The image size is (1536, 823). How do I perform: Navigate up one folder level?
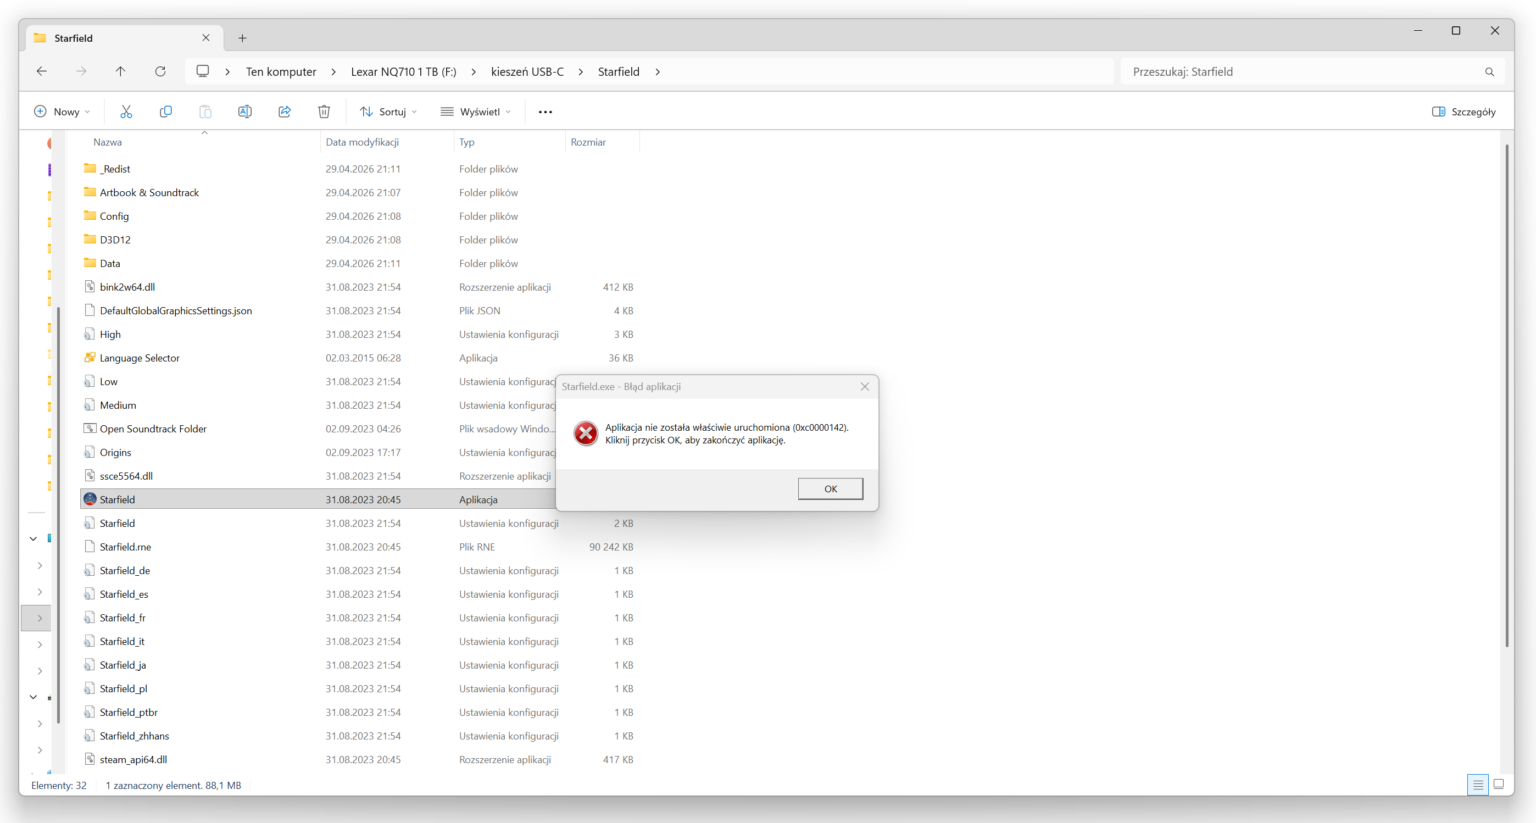(121, 71)
